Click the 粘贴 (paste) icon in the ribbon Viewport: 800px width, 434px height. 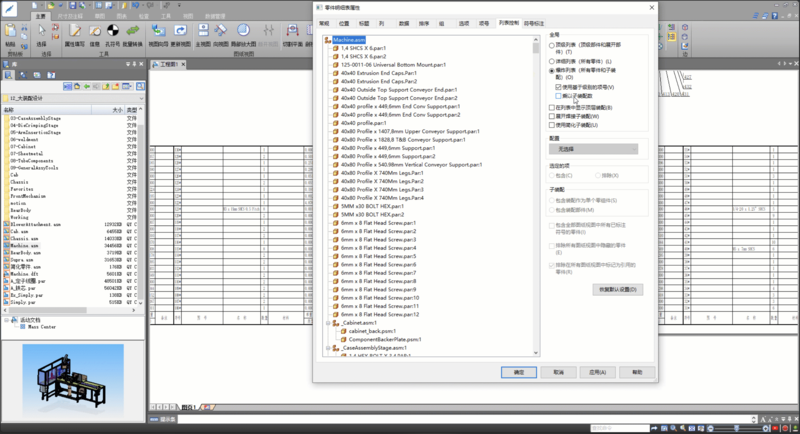[10, 32]
